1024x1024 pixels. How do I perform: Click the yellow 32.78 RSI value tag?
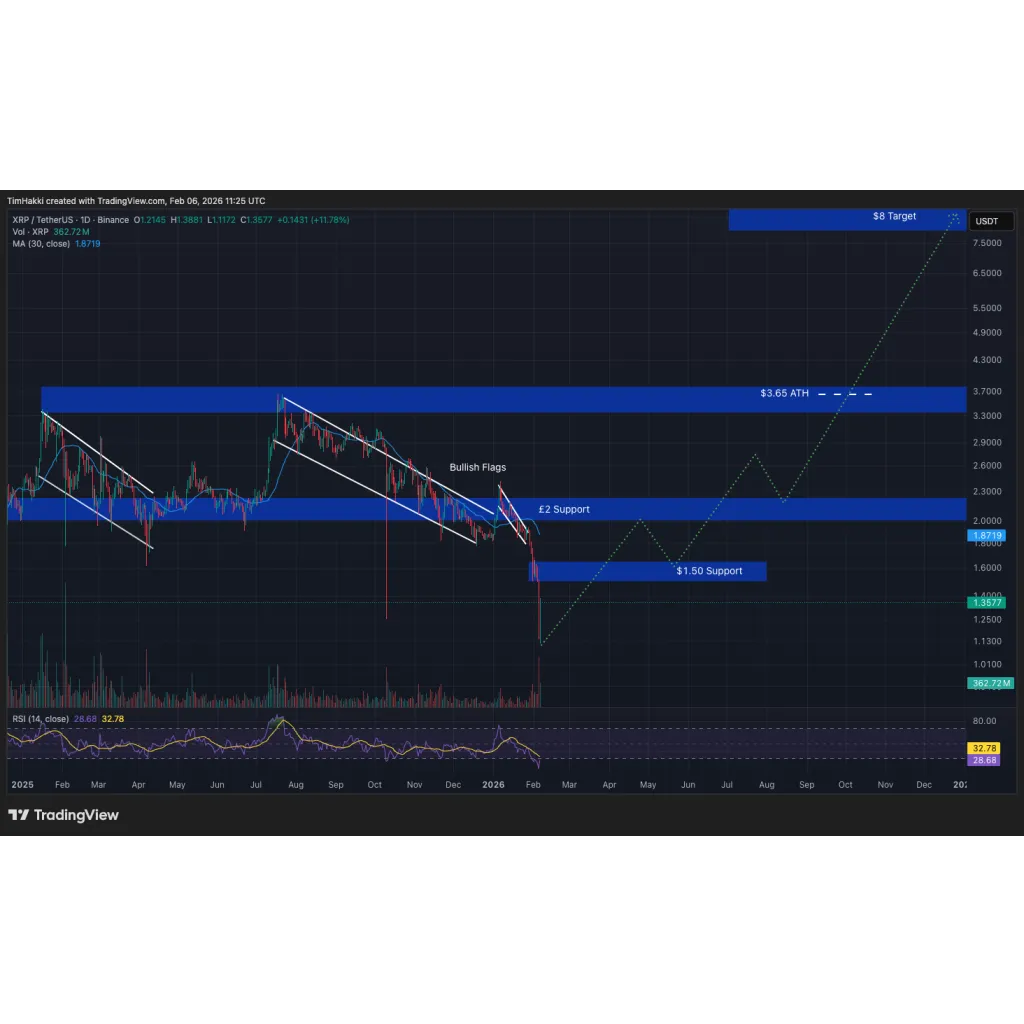(x=984, y=748)
